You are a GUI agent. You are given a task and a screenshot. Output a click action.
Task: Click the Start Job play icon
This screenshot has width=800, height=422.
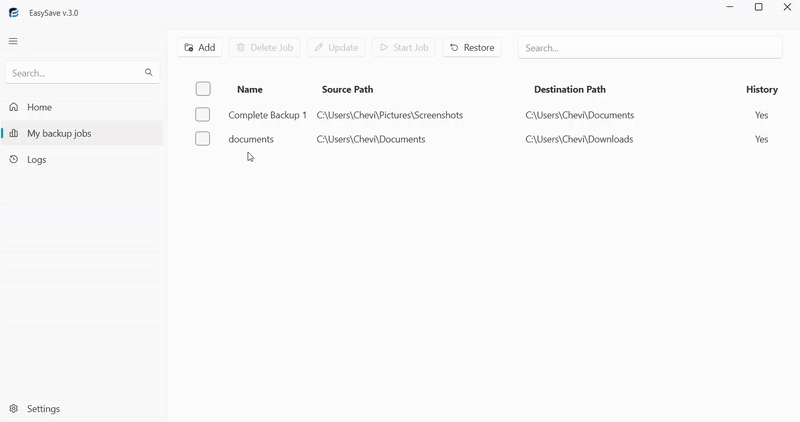tap(384, 47)
